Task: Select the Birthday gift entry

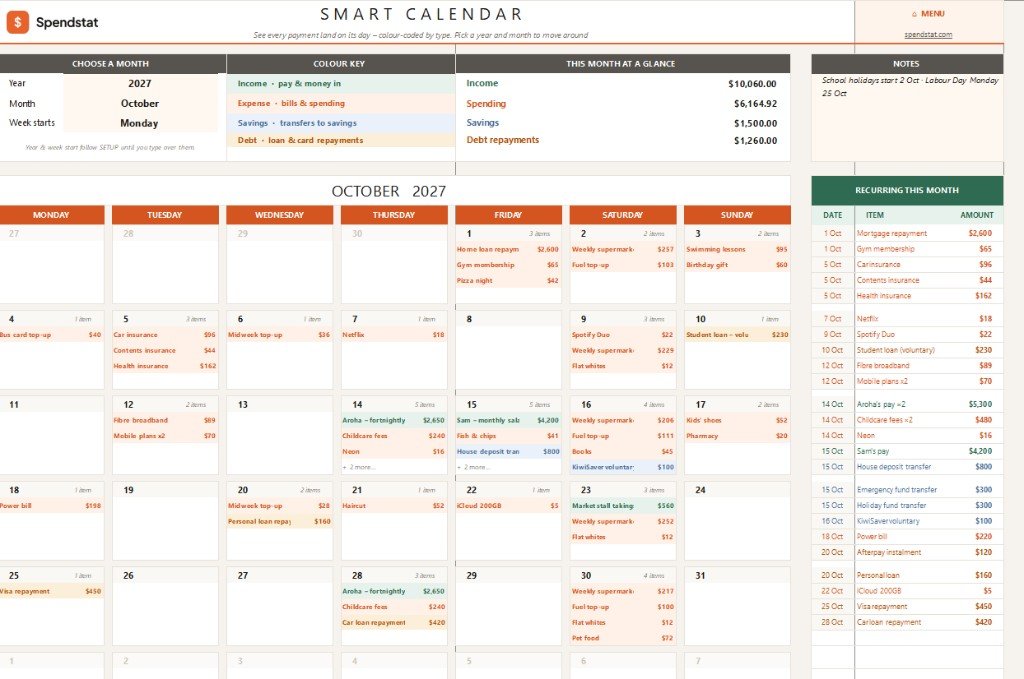Action: [737, 265]
